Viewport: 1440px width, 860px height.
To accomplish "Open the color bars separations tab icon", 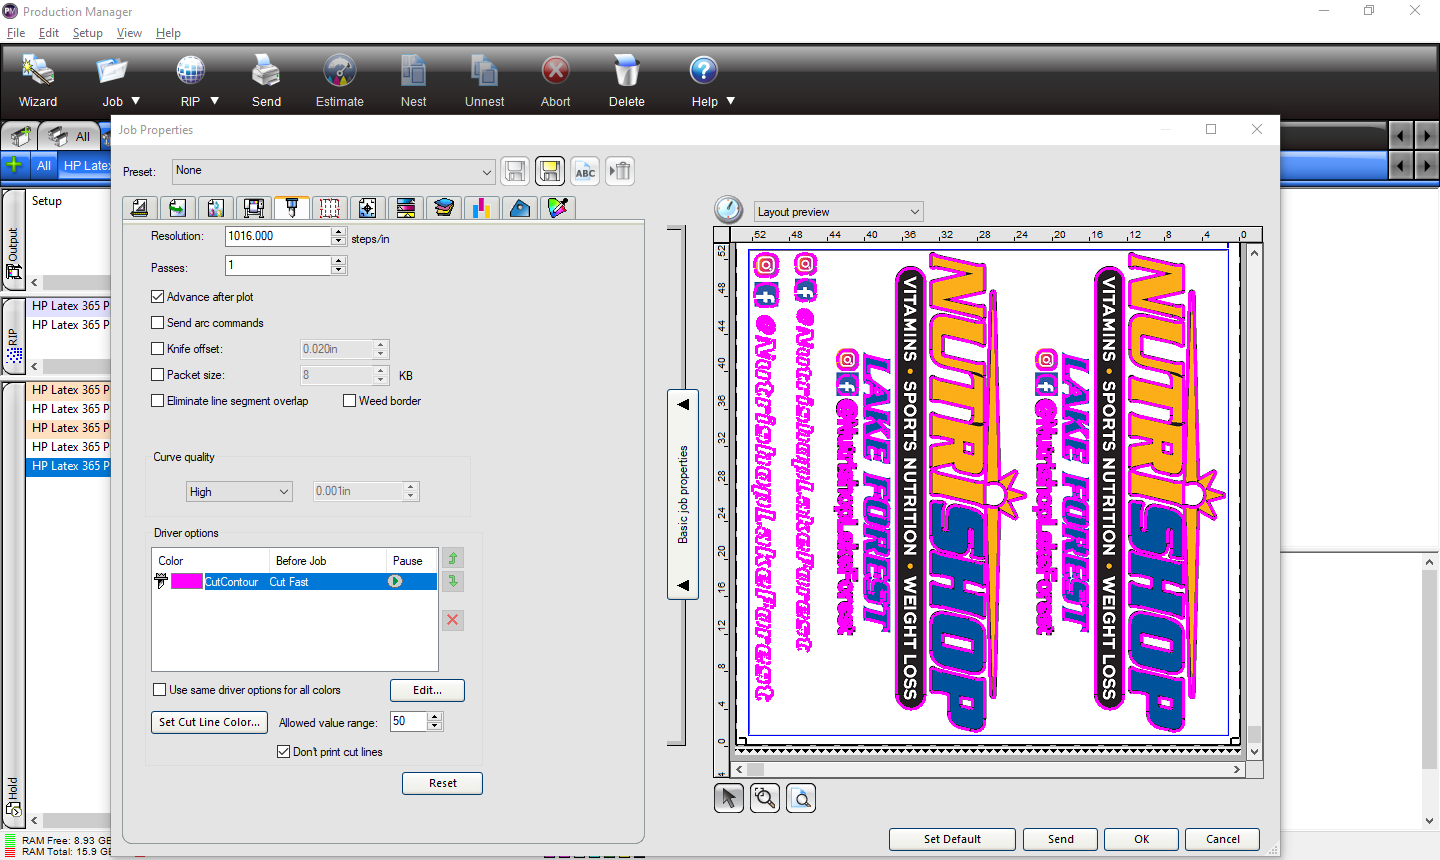I will tap(405, 208).
